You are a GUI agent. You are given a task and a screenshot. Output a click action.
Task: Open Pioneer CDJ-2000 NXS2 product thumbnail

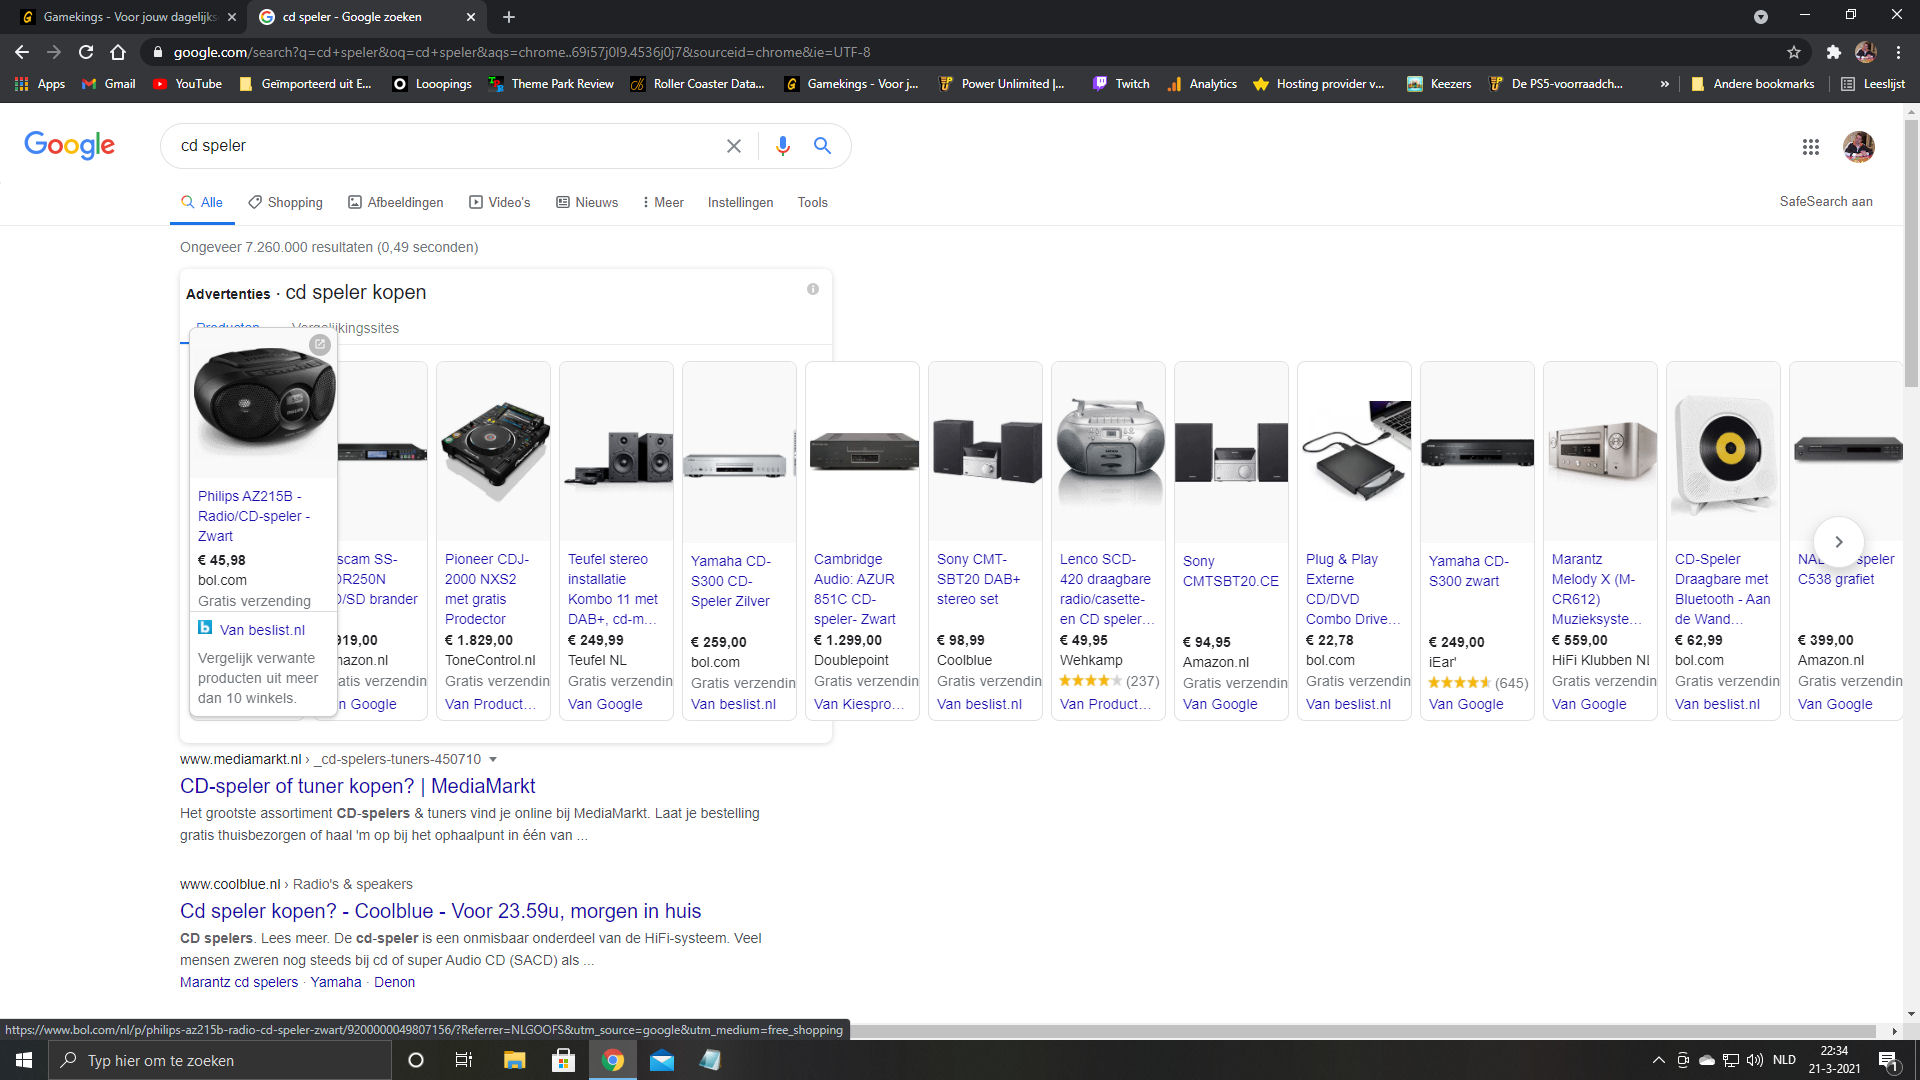493,452
